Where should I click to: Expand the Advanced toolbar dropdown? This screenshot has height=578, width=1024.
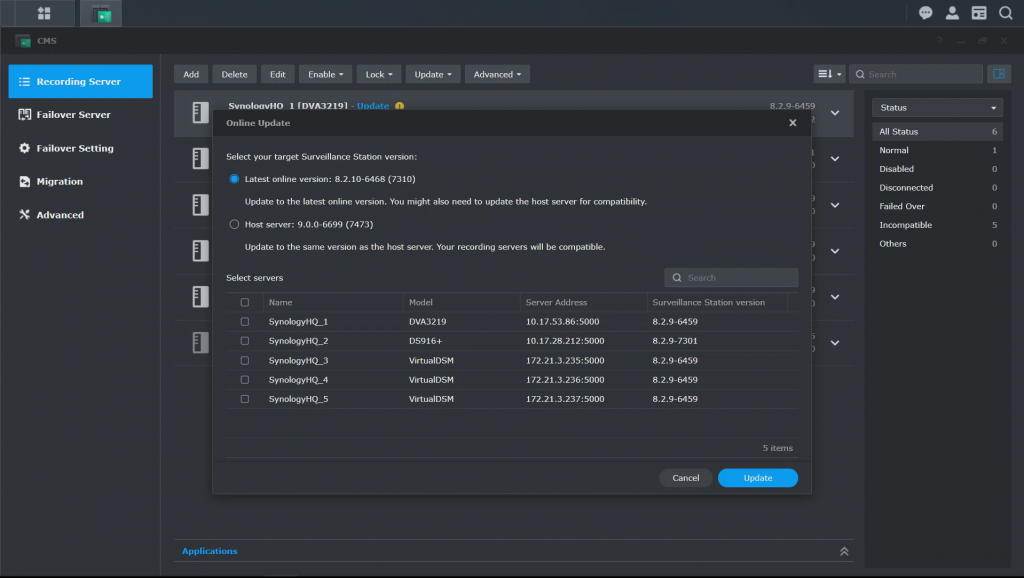click(x=497, y=74)
